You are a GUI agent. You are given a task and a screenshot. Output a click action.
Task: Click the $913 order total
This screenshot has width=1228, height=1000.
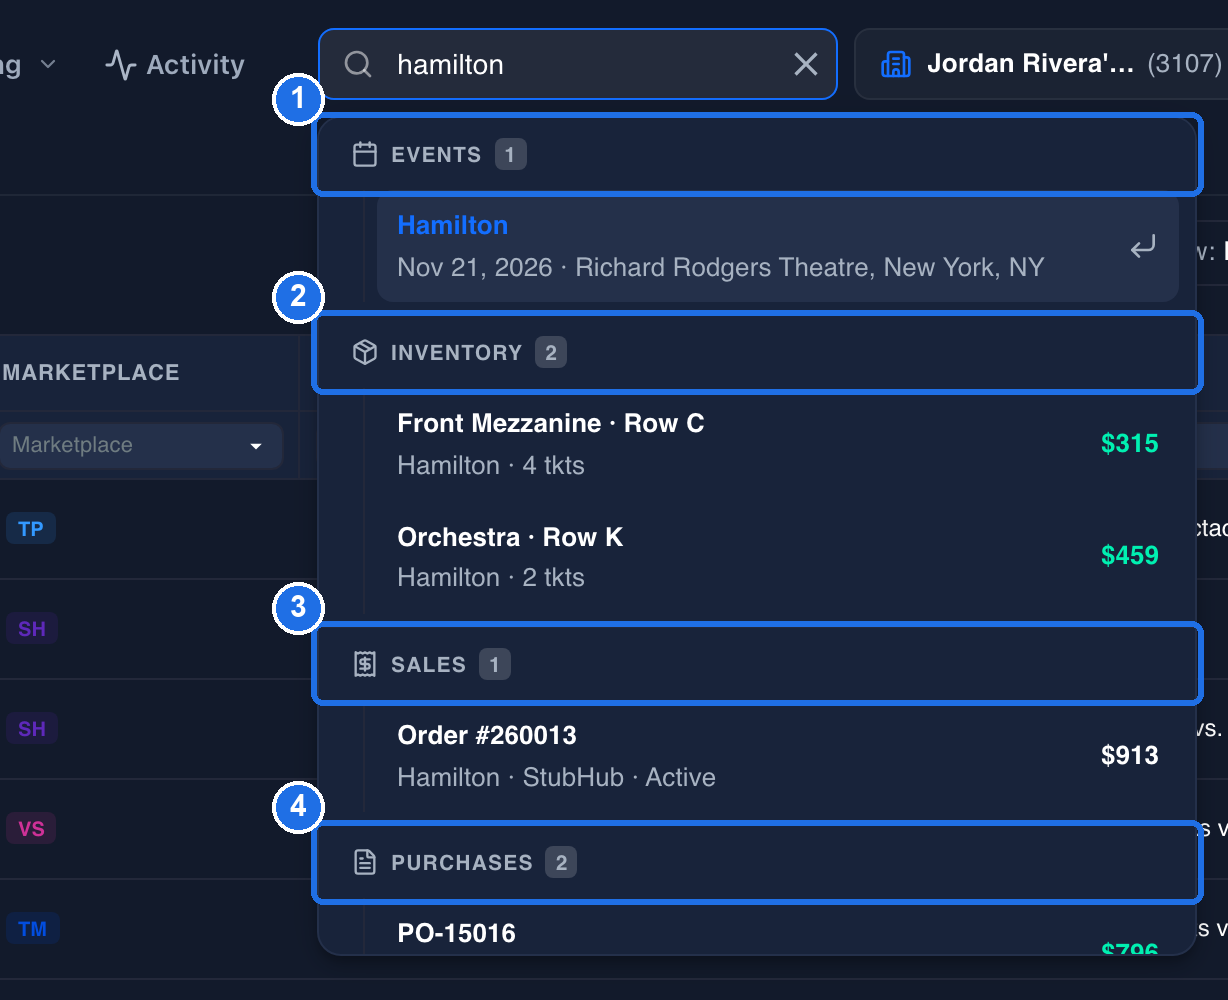[x=1130, y=755]
